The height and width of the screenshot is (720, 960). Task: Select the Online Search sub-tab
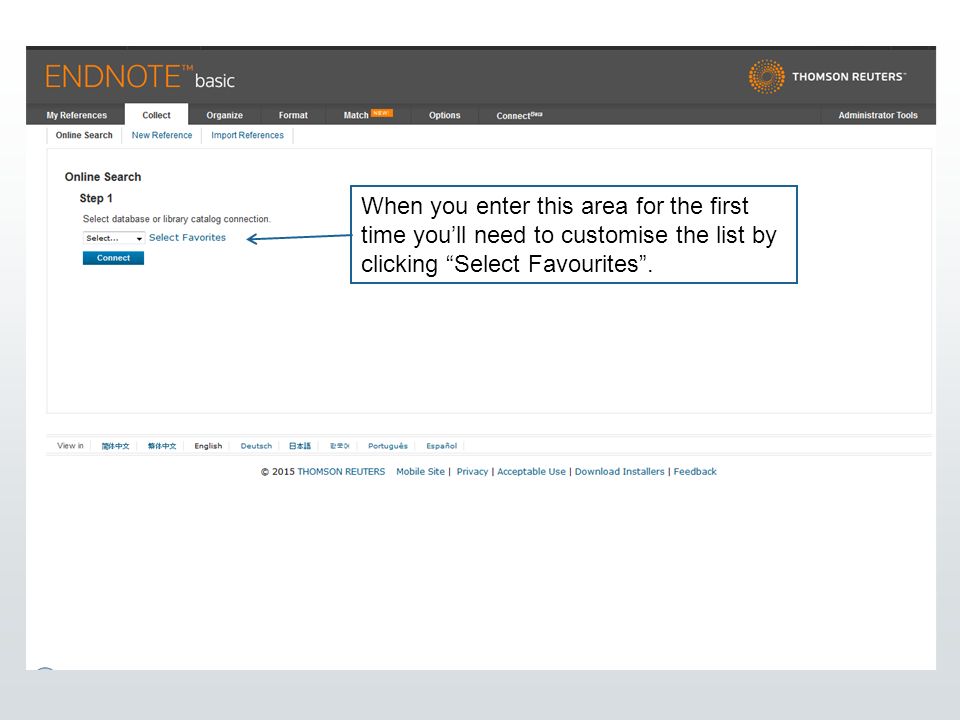pyautogui.click(x=84, y=135)
